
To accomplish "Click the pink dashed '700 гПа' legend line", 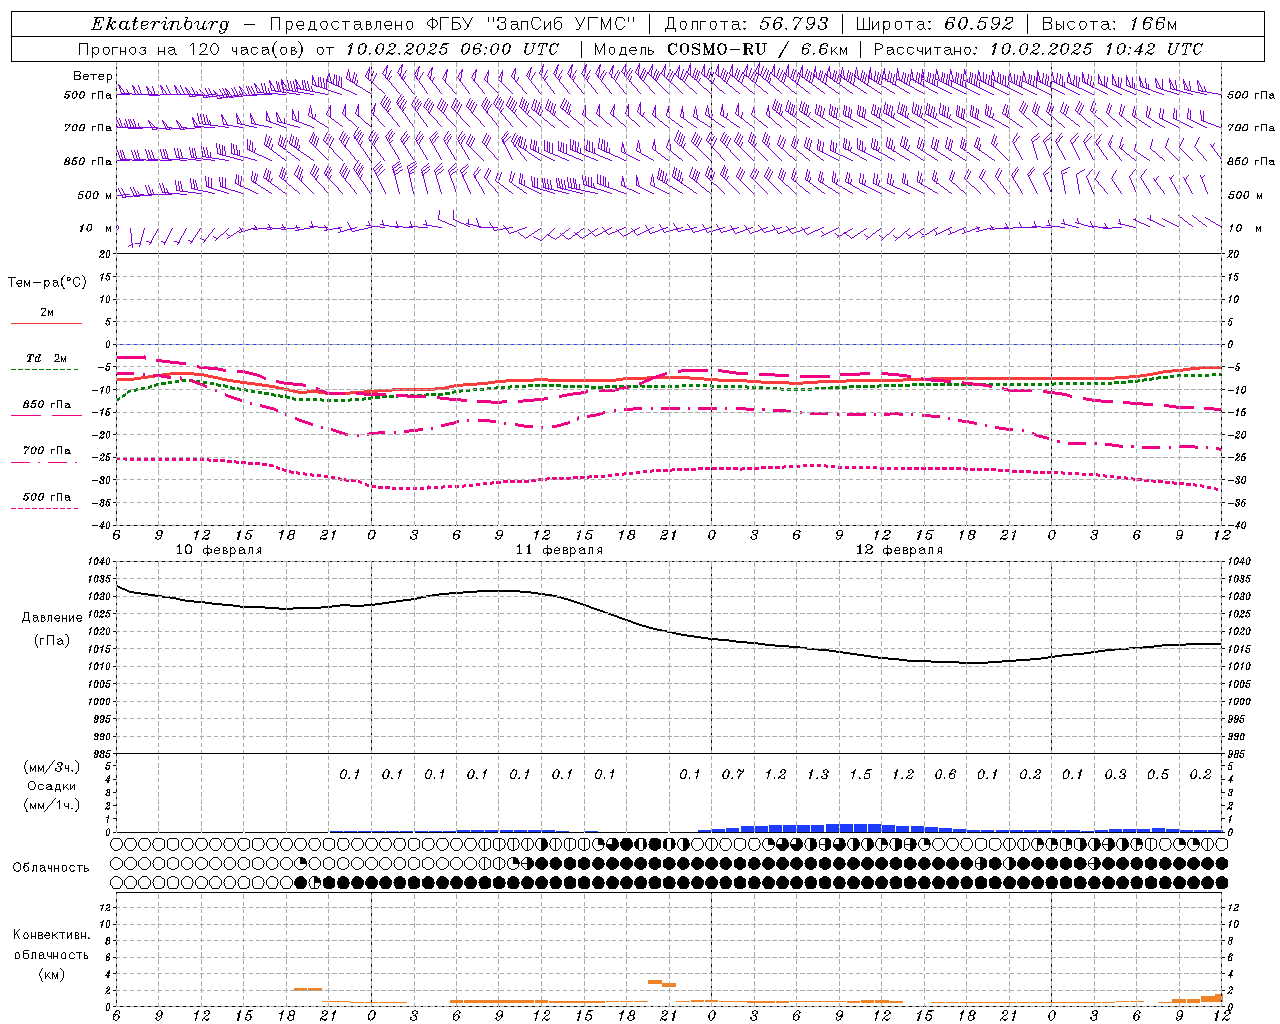I will [x=44, y=462].
